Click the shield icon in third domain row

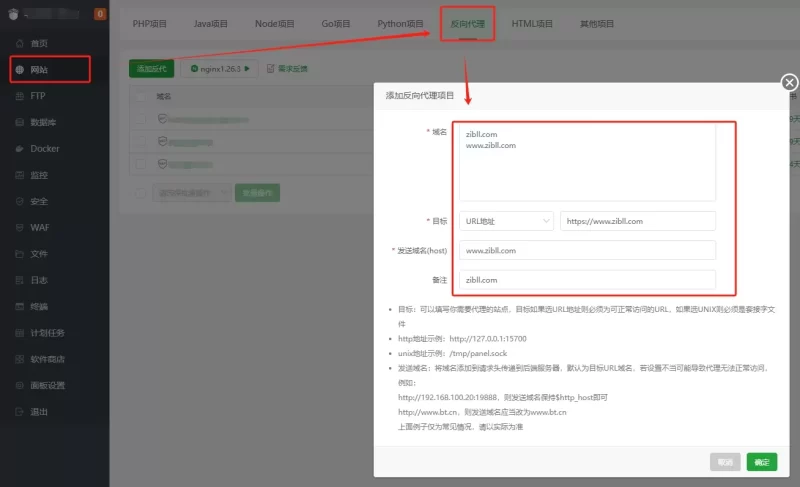[x=162, y=164]
